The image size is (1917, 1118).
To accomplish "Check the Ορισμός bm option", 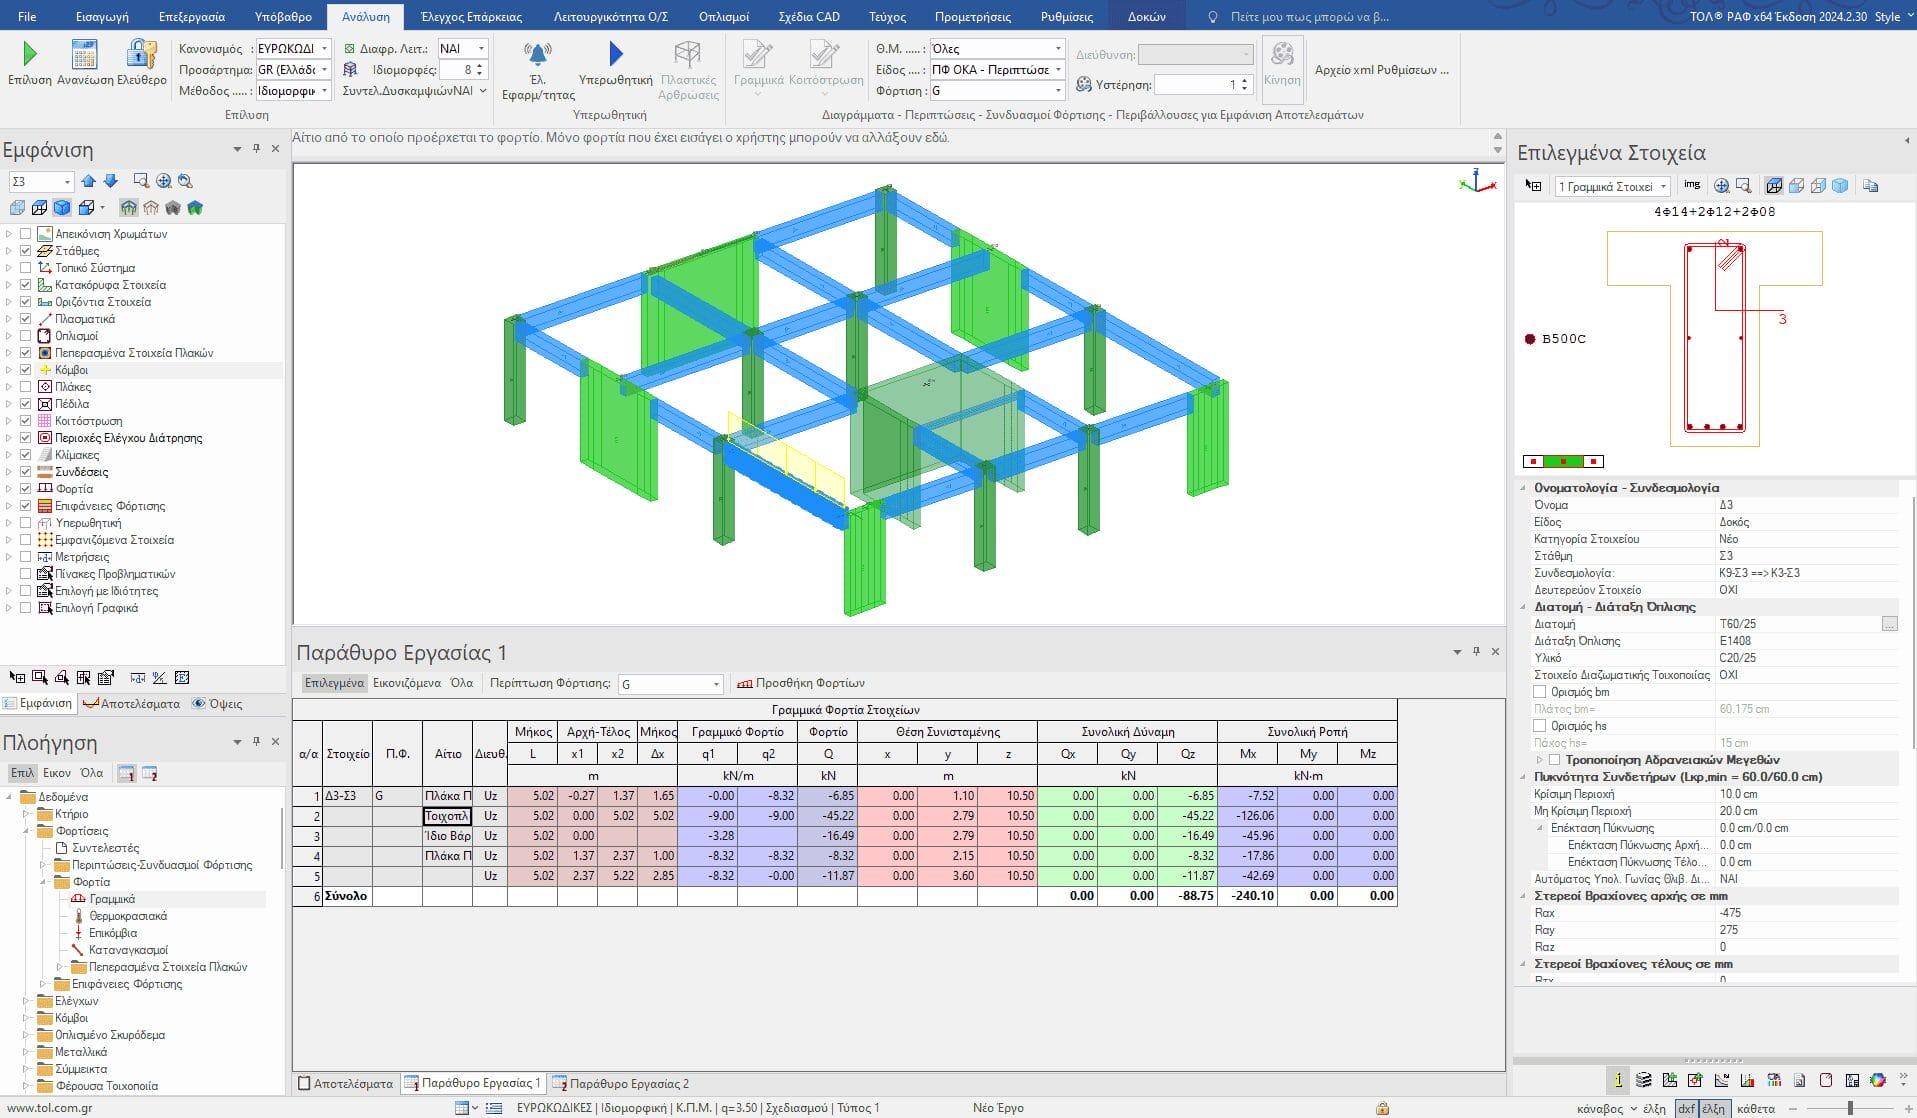I will click(1540, 692).
